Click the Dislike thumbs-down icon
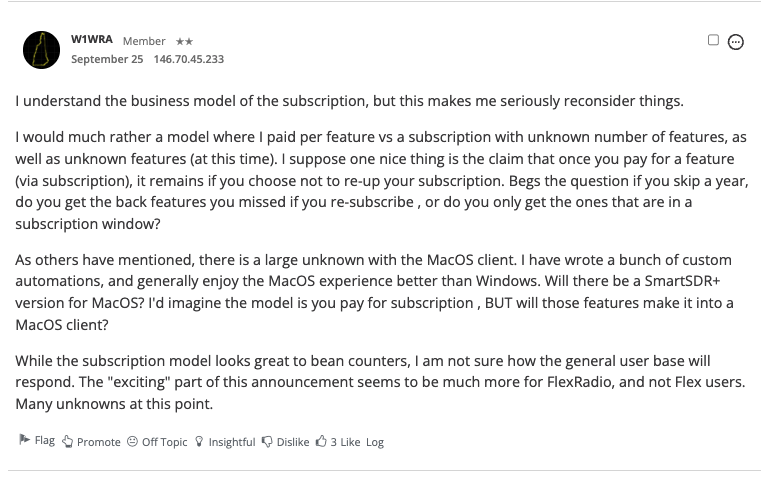The width and height of the screenshot is (773, 477). click(267, 442)
